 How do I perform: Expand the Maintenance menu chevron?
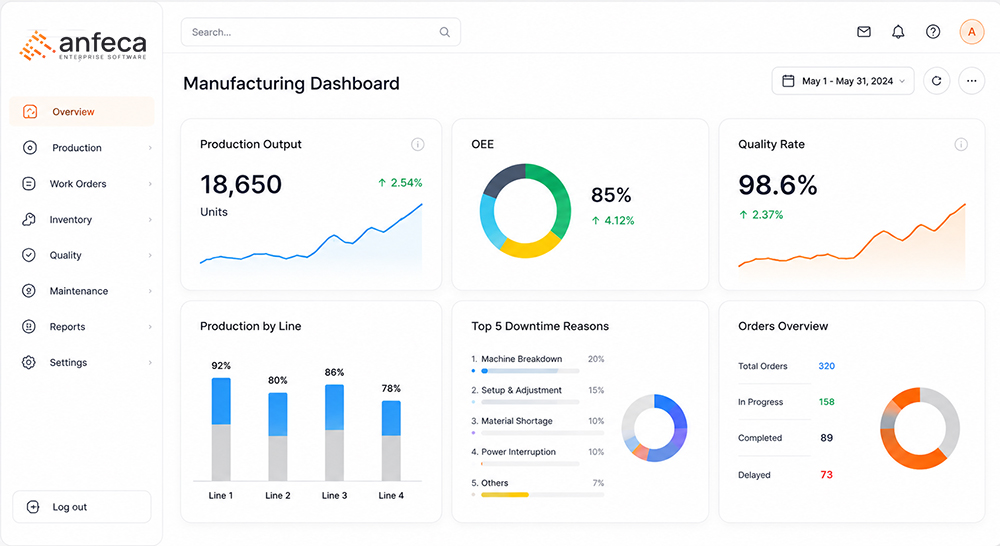tap(151, 291)
